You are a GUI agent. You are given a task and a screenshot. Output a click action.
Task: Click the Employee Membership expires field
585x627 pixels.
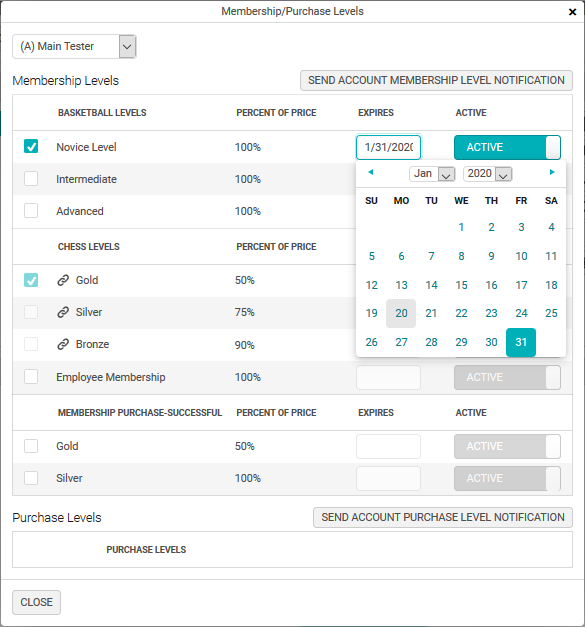point(388,377)
